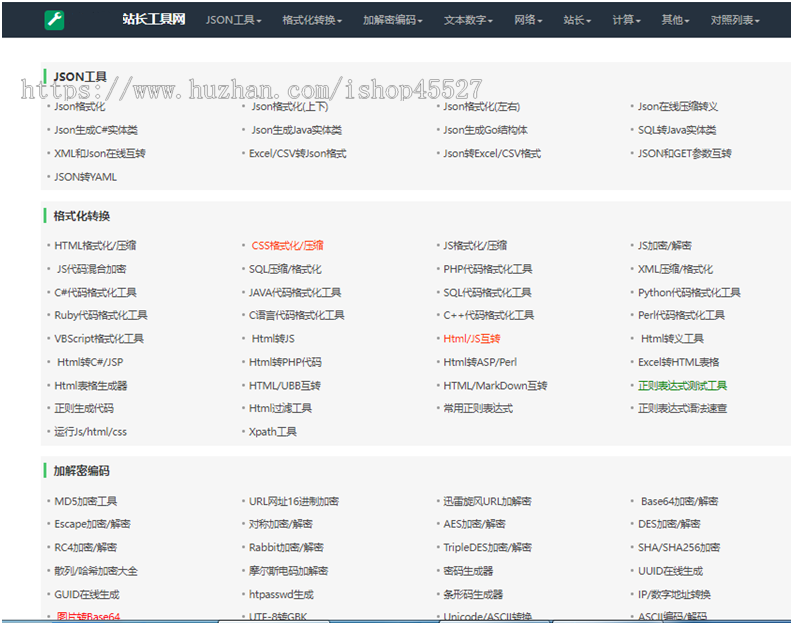Expand the 格式化转换 dropdown menu
The image size is (793, 625).
(312, 20)
